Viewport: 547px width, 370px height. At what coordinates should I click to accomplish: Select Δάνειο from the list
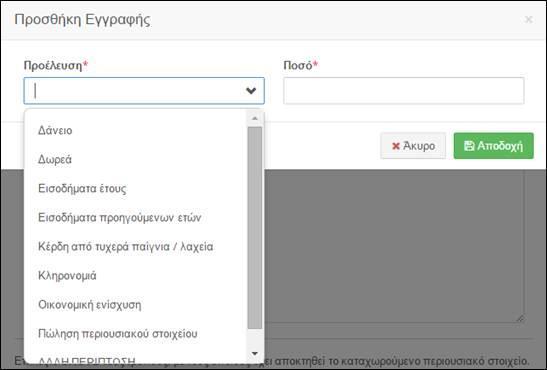click(55, 130)
